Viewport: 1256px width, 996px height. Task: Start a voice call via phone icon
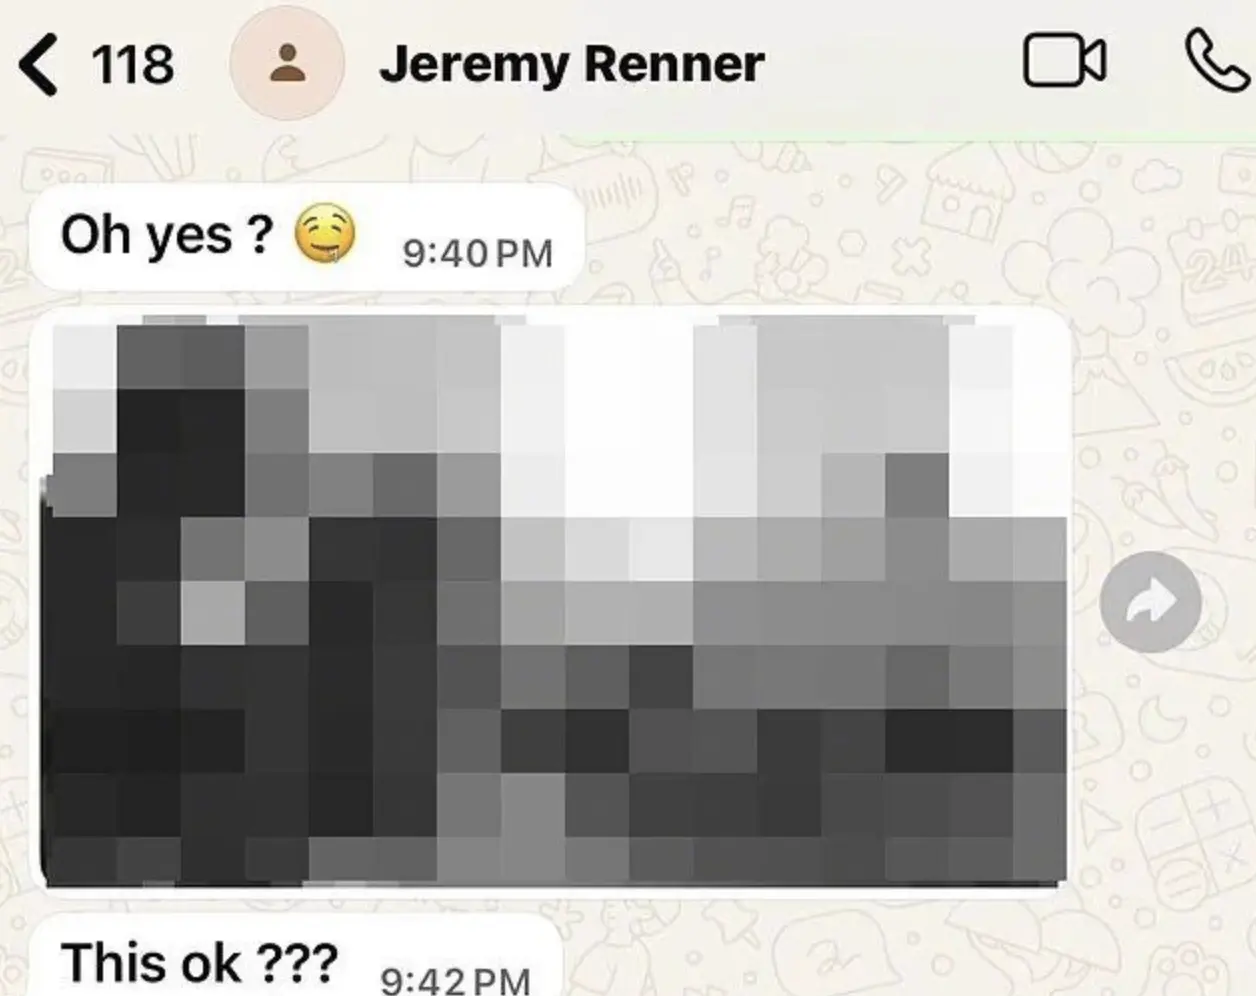pos(1215,61)
